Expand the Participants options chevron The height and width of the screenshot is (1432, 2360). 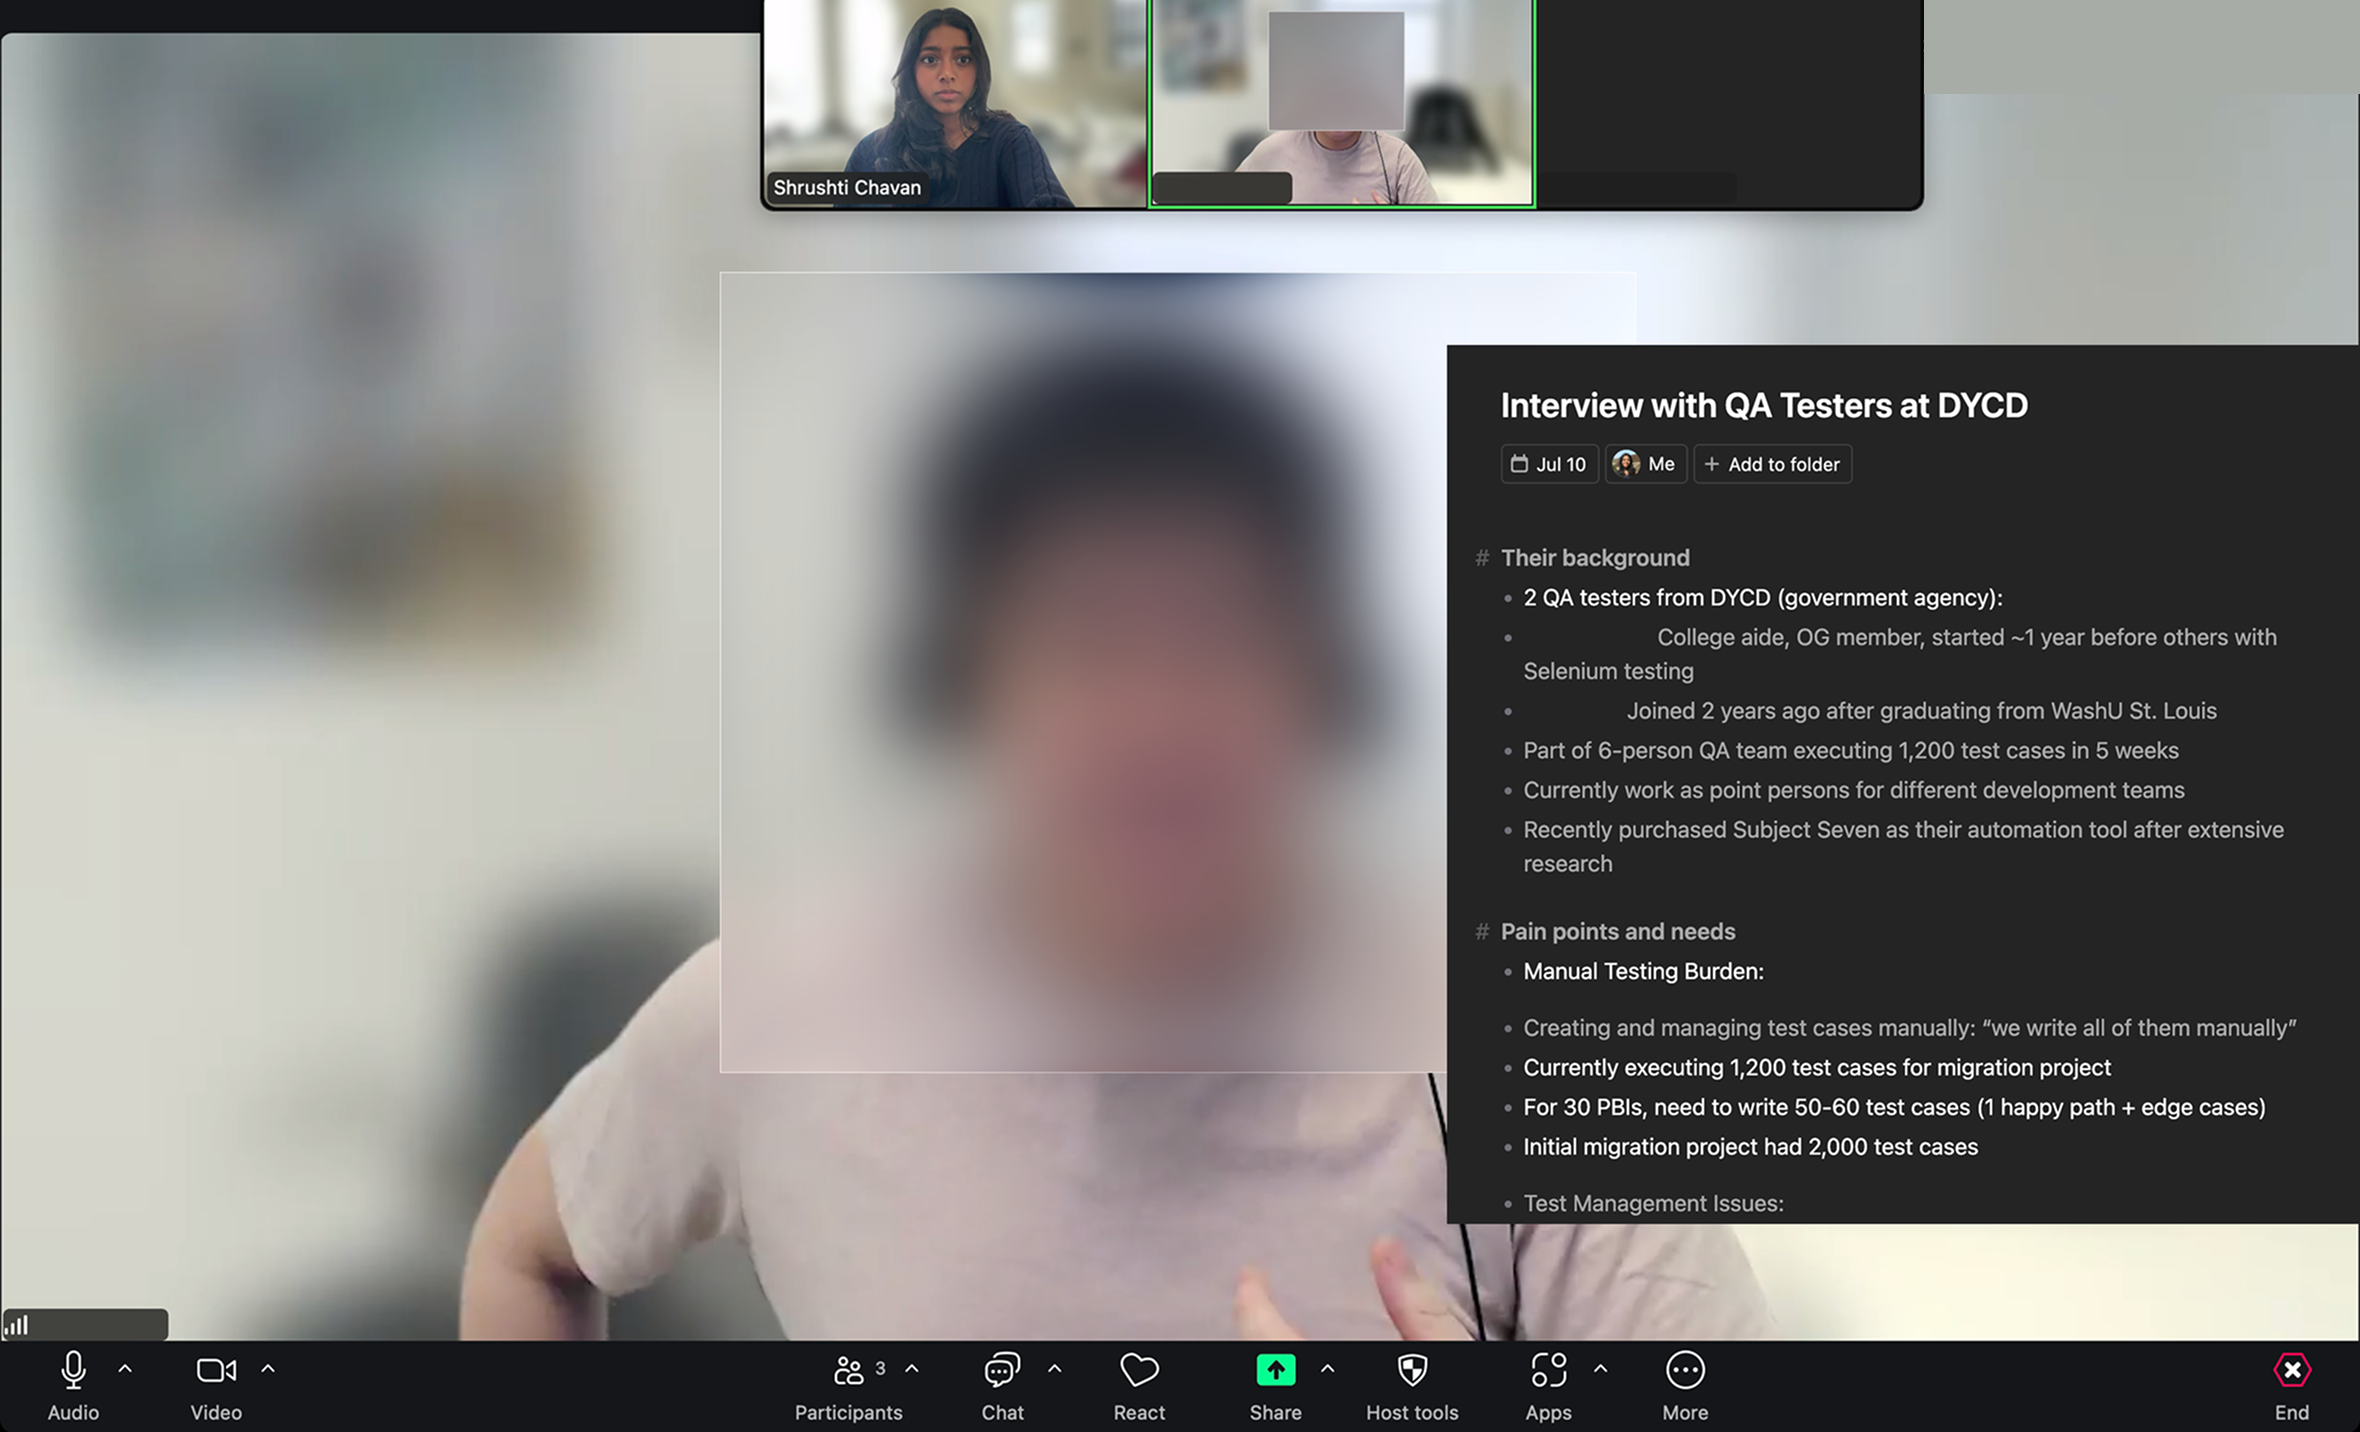pos(912,1368)
